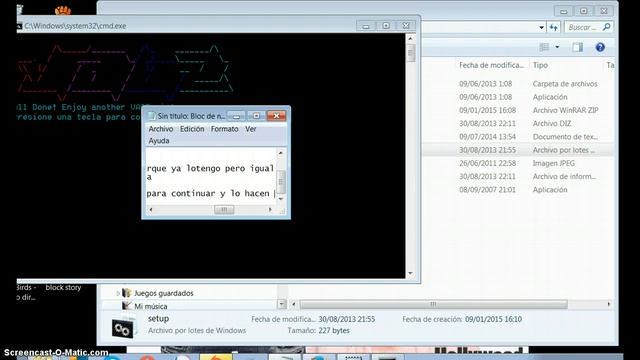Select Aplicación row dated 08/09/2007 21:01
The width and height of the screenshot is (640, 360).
(x=518, y=190)
